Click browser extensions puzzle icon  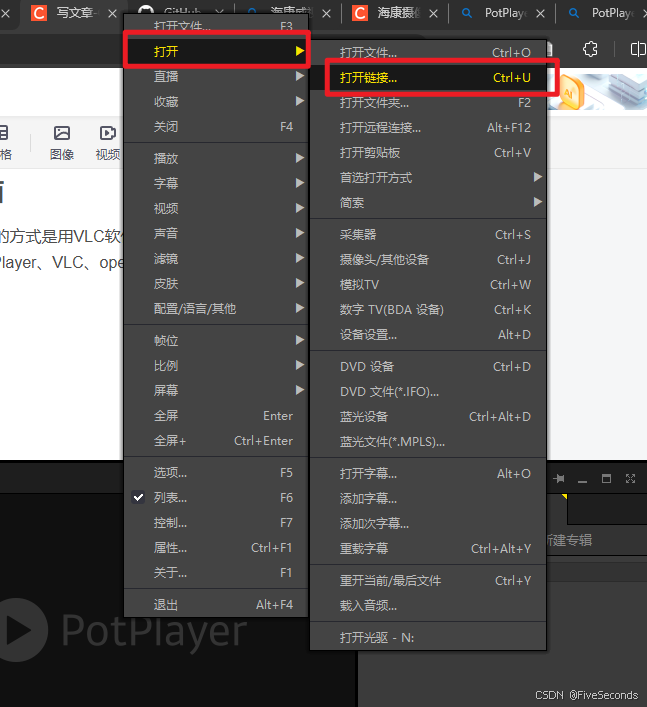tap(590, 49)
